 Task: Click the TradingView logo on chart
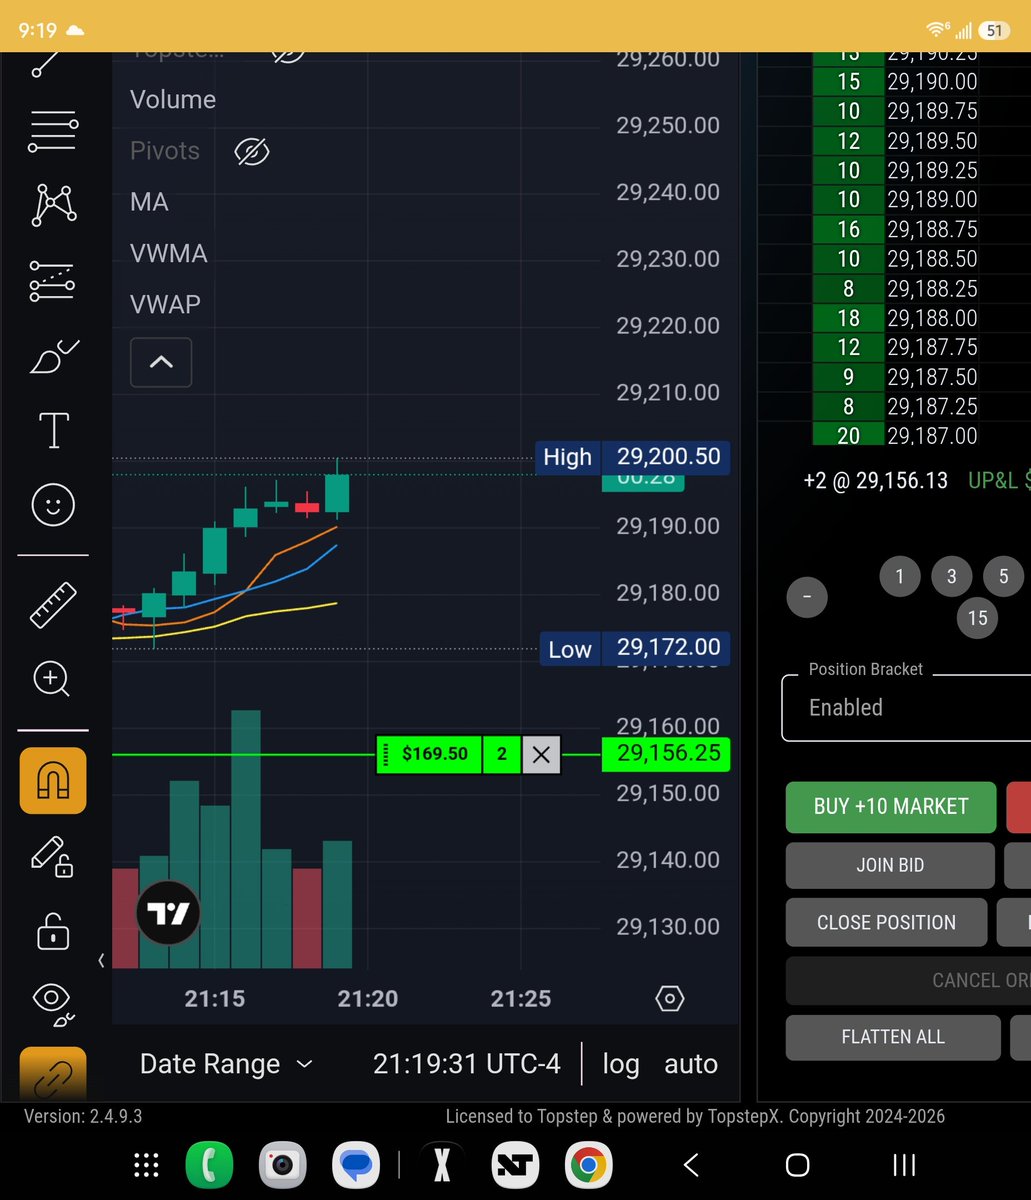(168, 913)
